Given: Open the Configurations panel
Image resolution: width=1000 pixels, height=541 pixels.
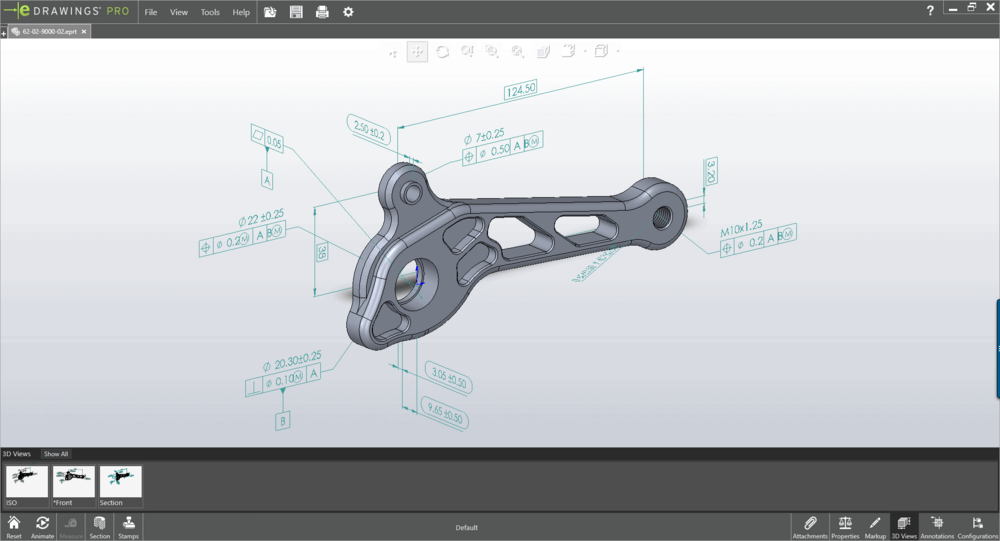Looking at the screenshot, I should 978,527.
